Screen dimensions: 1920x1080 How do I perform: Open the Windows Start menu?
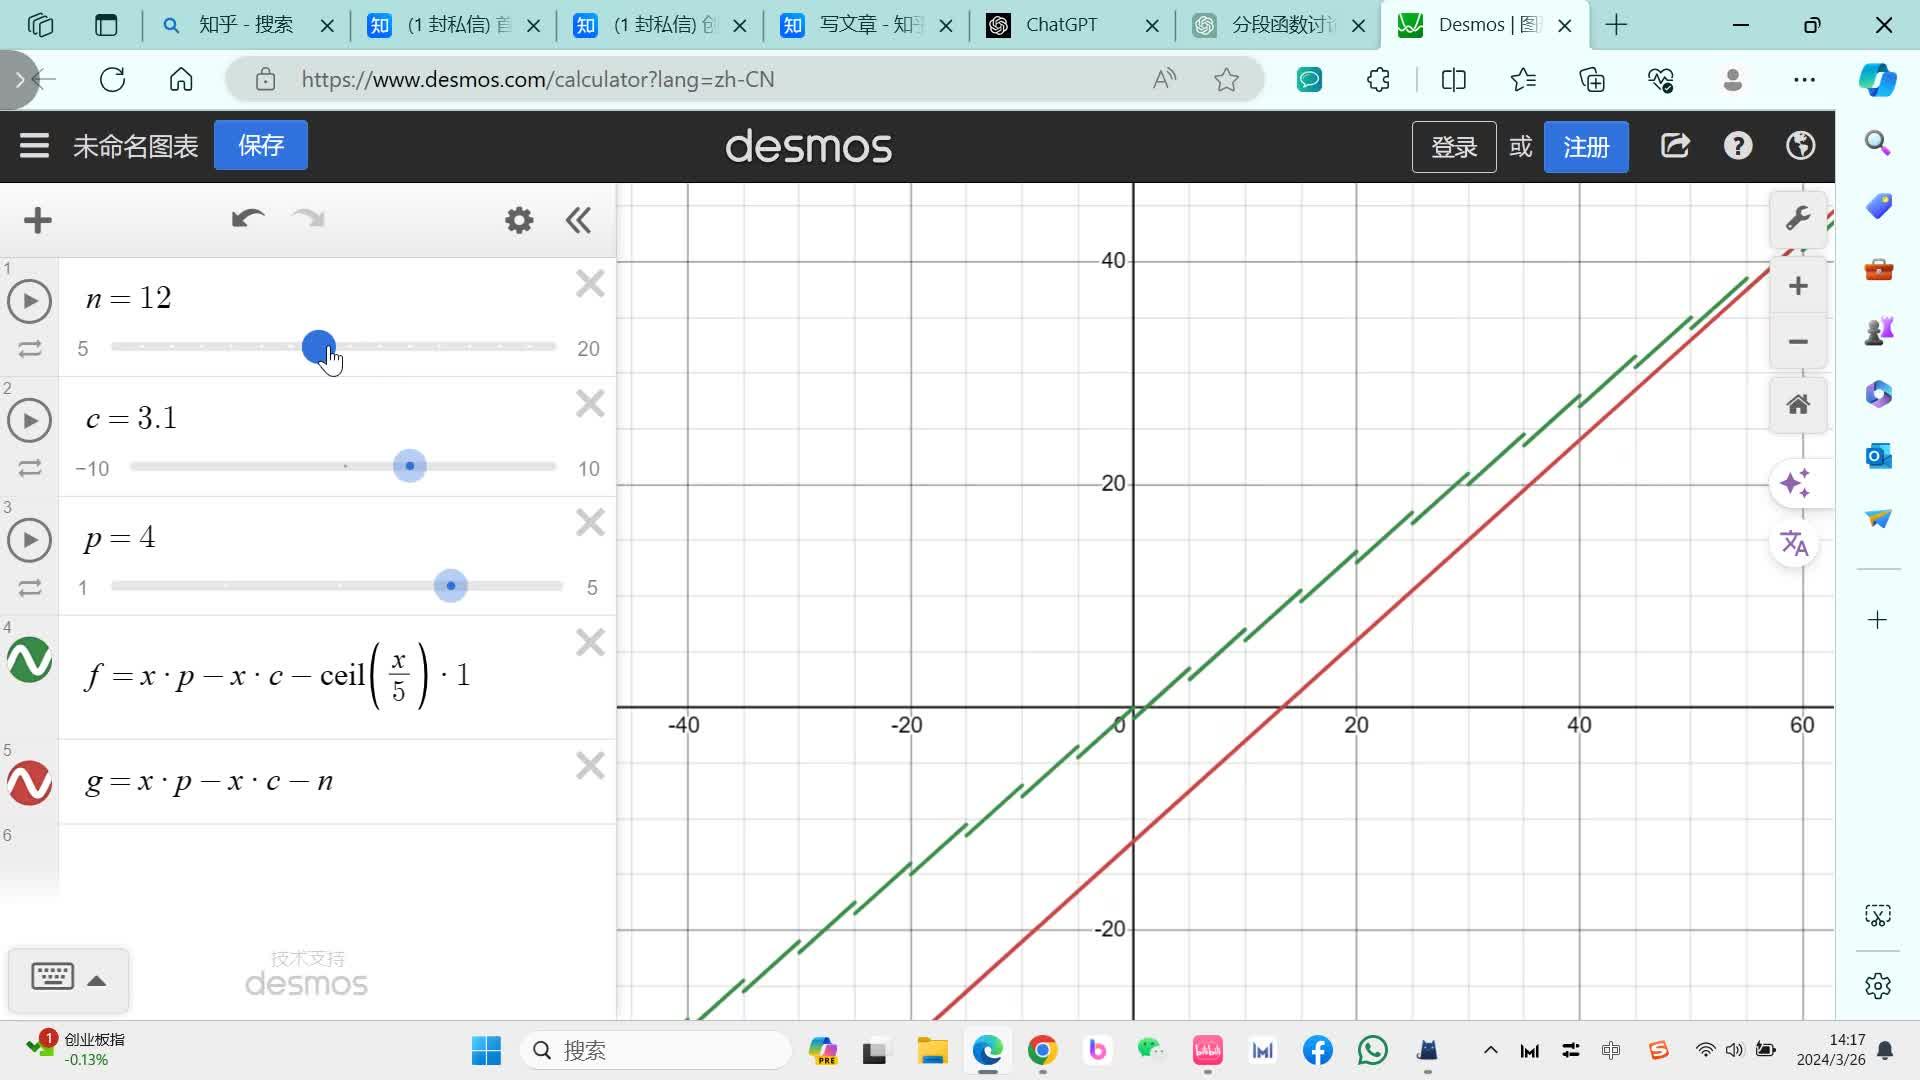pyautogui.click(x=486, y=1051)
